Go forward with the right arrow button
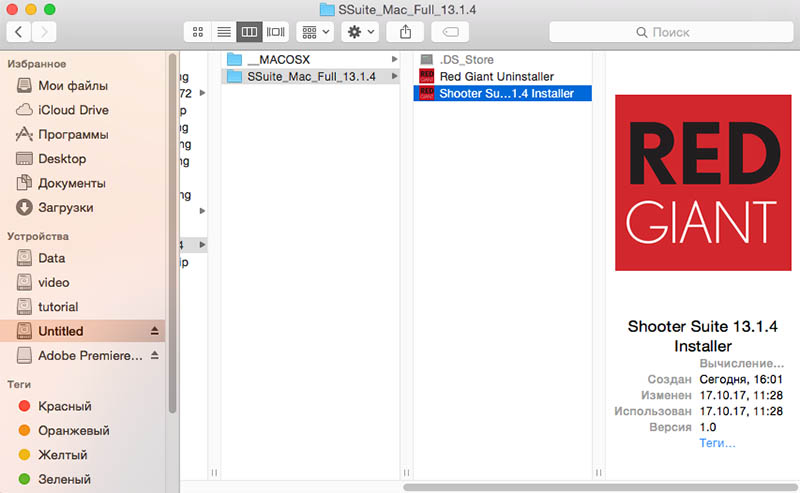This screenshot has width=800, height=493. [x=44, y=32]
